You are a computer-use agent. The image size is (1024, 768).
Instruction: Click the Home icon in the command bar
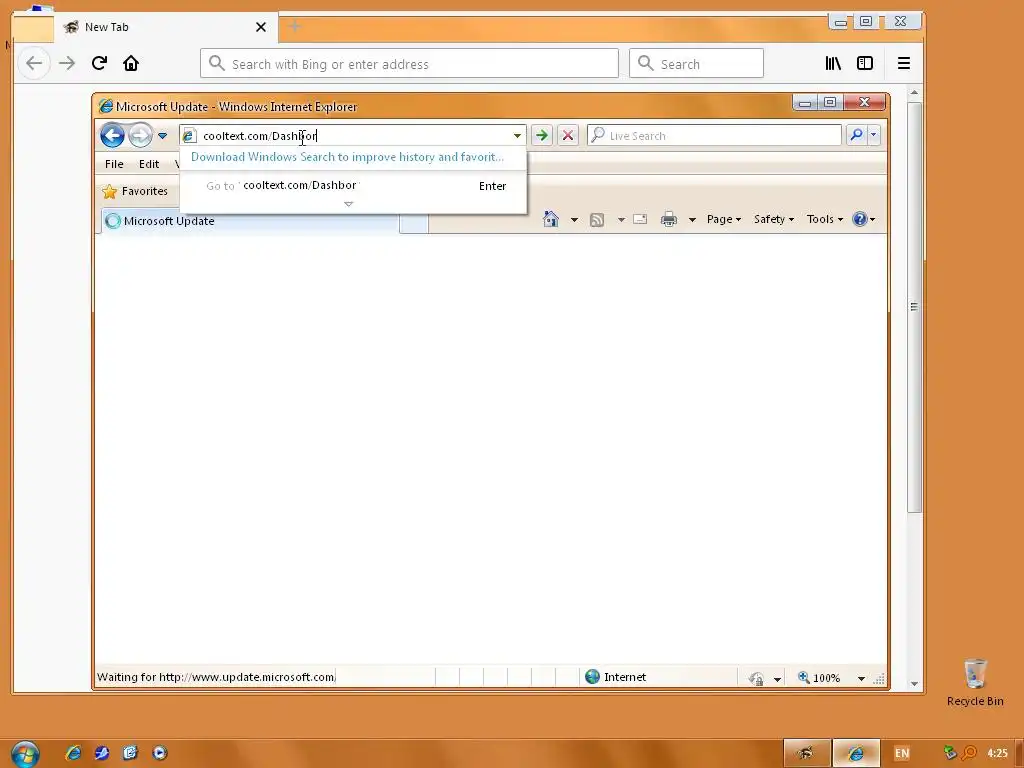pos(551,219)
